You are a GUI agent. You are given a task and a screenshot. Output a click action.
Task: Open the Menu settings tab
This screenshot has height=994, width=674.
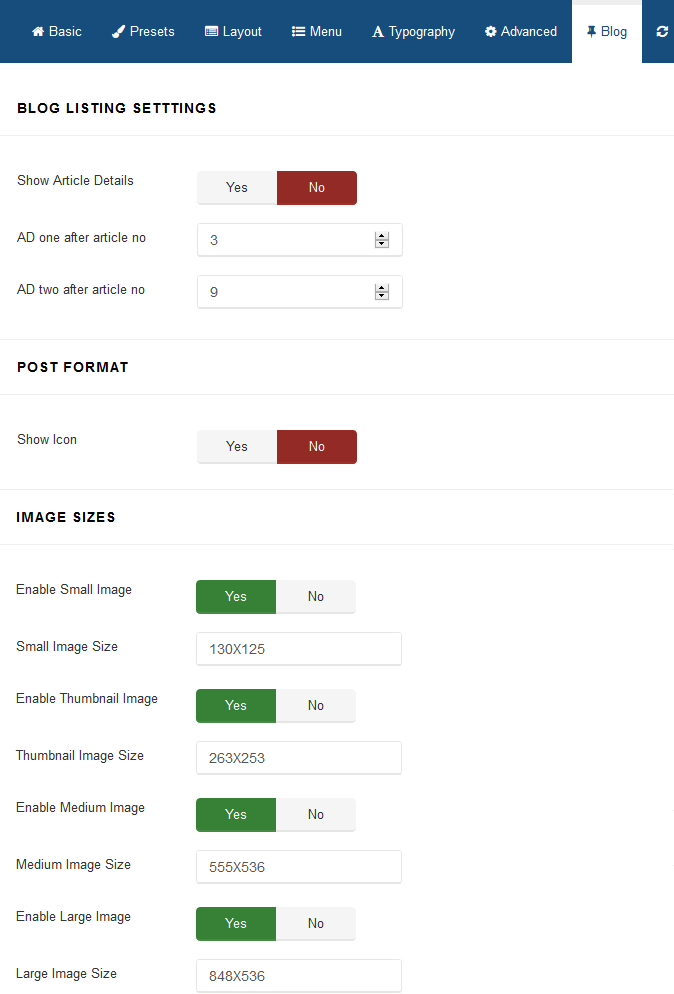pos(317,32)
